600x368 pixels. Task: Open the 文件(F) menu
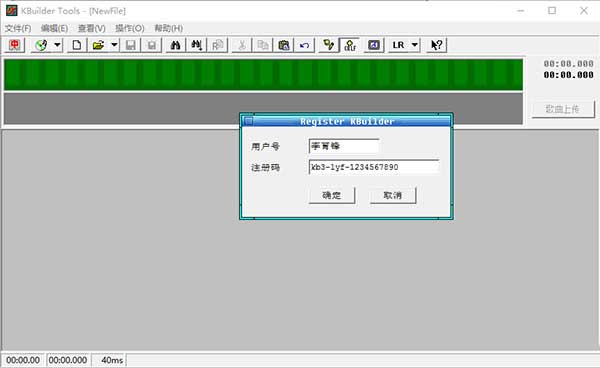coord(18,28)
